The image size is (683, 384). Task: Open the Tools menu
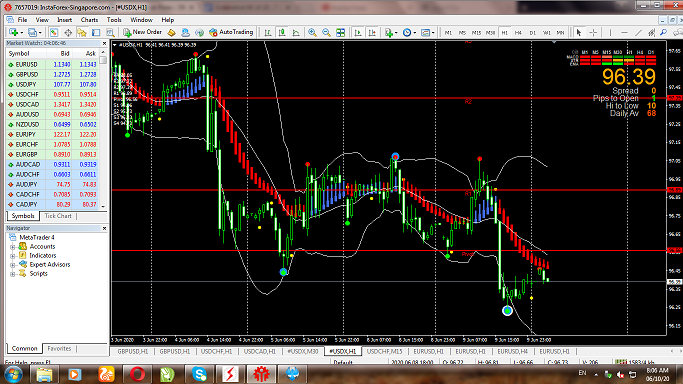tap(114, 20)
